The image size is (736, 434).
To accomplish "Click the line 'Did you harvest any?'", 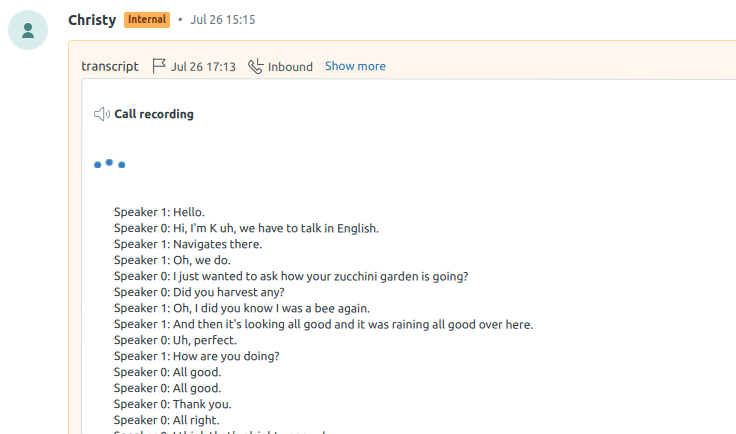I will (x=199, y=292).
